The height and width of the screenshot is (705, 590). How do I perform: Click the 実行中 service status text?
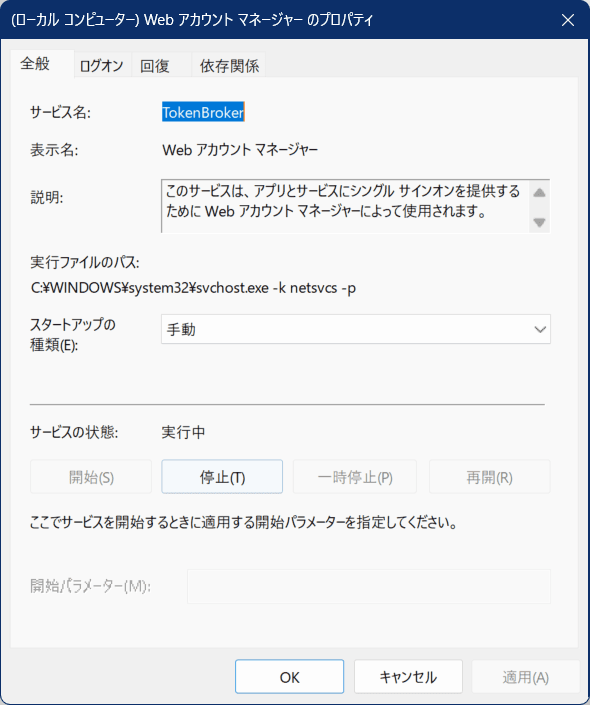click(183, 432)
